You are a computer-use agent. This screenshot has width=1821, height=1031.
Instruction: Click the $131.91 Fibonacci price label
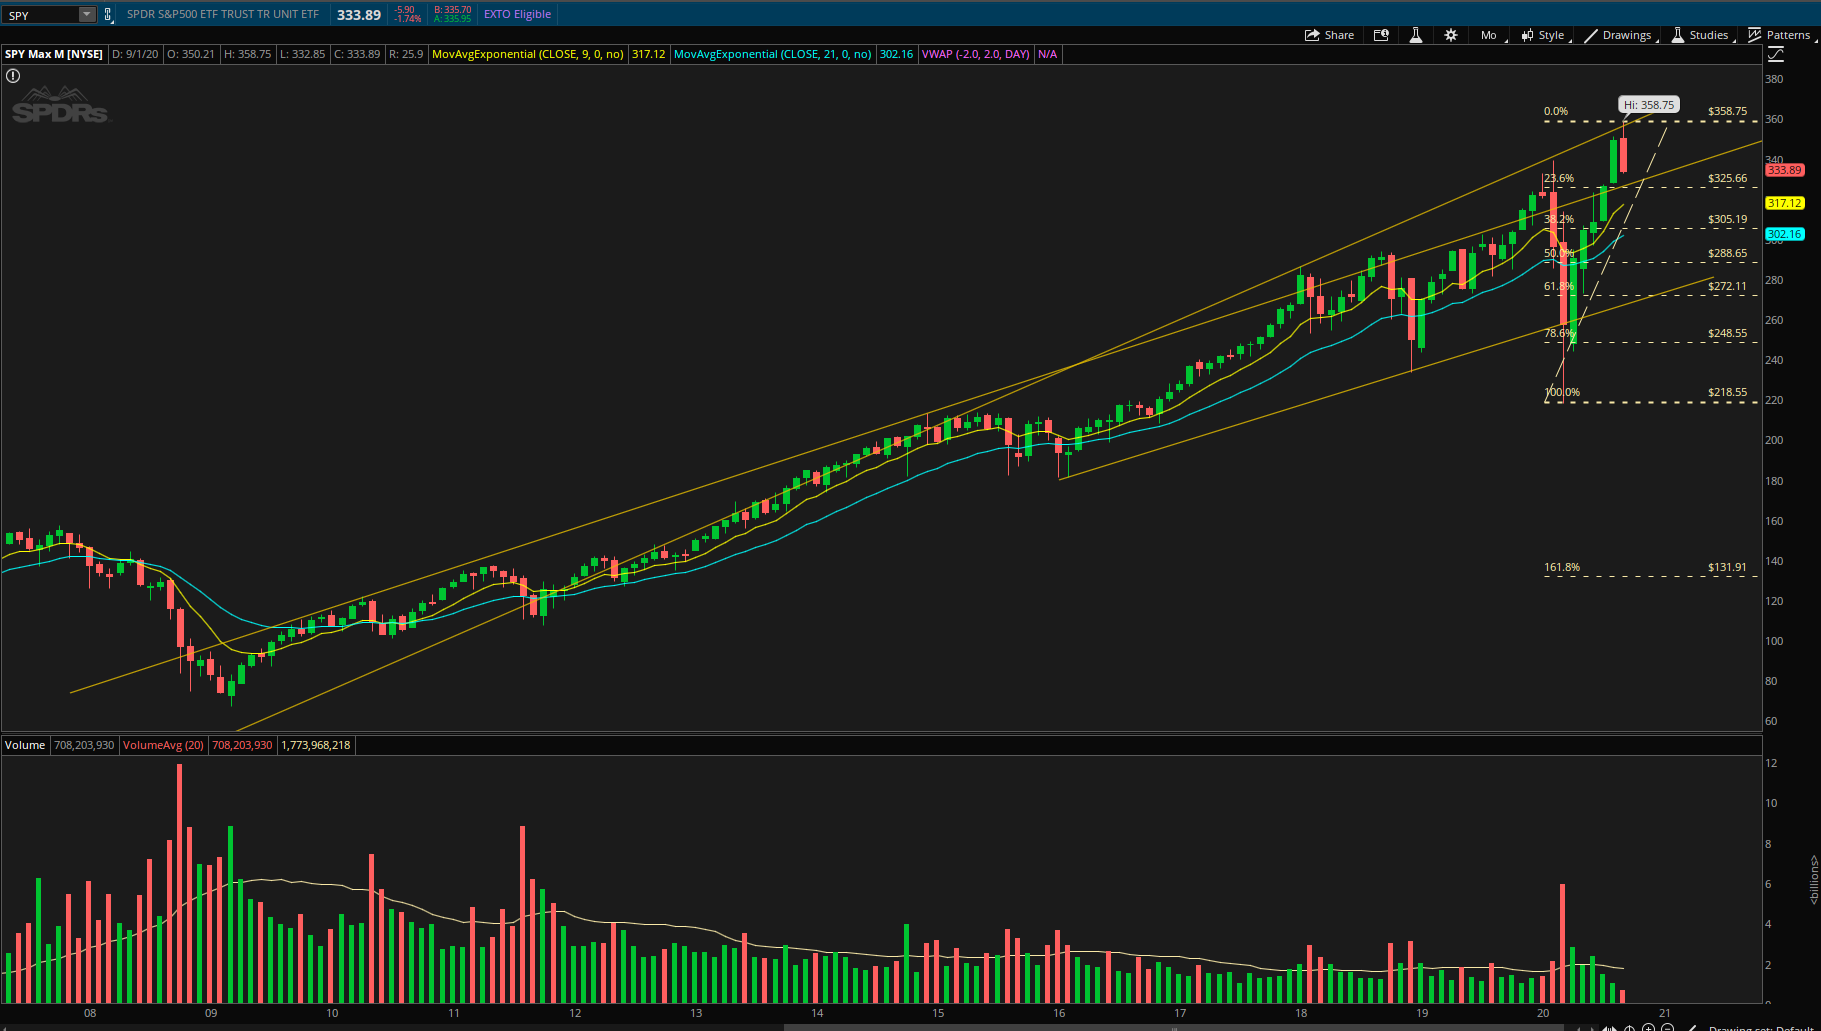click(x=1727, y=567)
